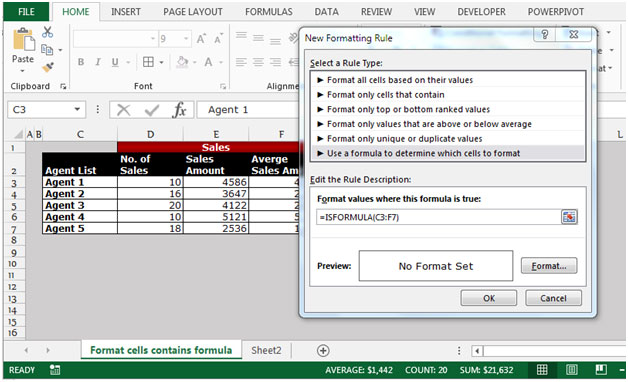Click the Font Color A icon

pos(208,62)
